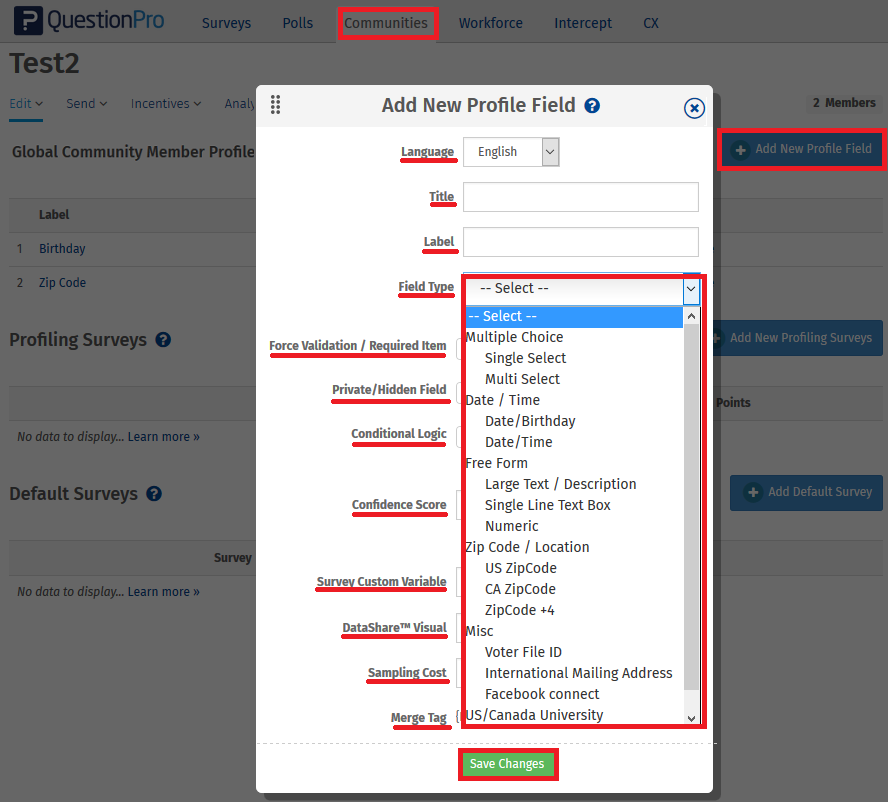The image size is (888, 802).
Task: Open the Birthday profile field entry
Action: point(62,248)
